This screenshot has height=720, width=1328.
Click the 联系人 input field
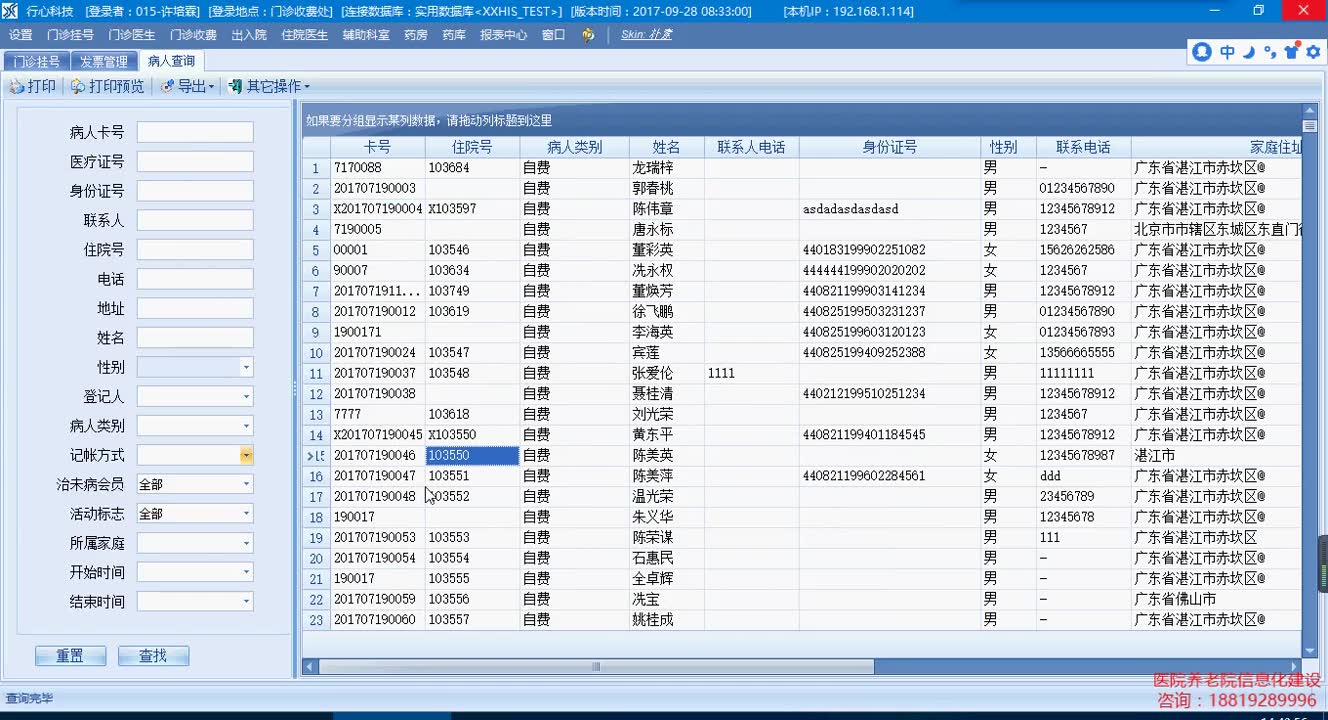tap(195, 220)
